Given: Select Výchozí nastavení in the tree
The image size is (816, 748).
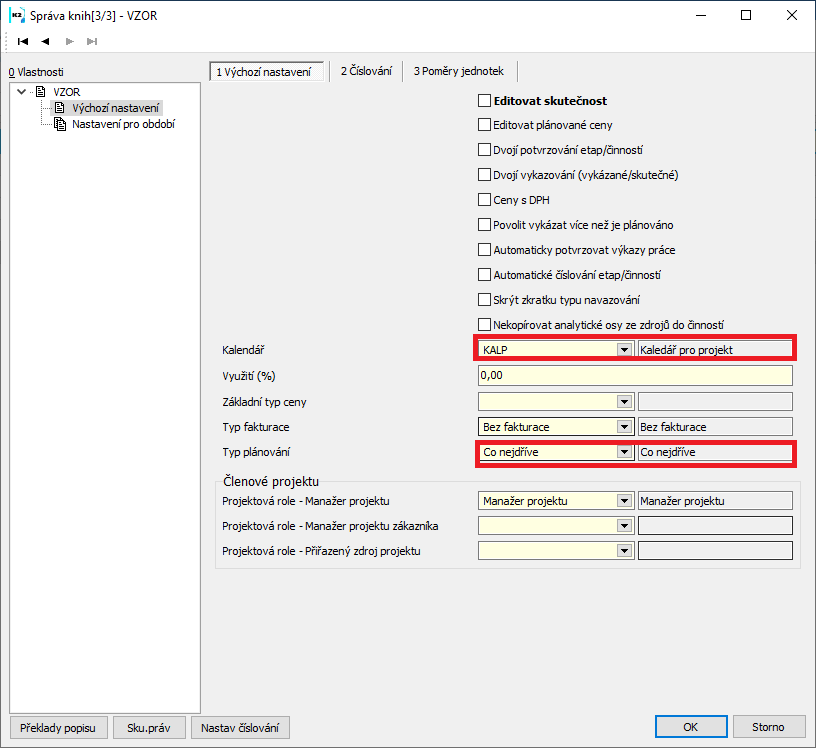Looking at the screenshot, I should click(115, 108).
